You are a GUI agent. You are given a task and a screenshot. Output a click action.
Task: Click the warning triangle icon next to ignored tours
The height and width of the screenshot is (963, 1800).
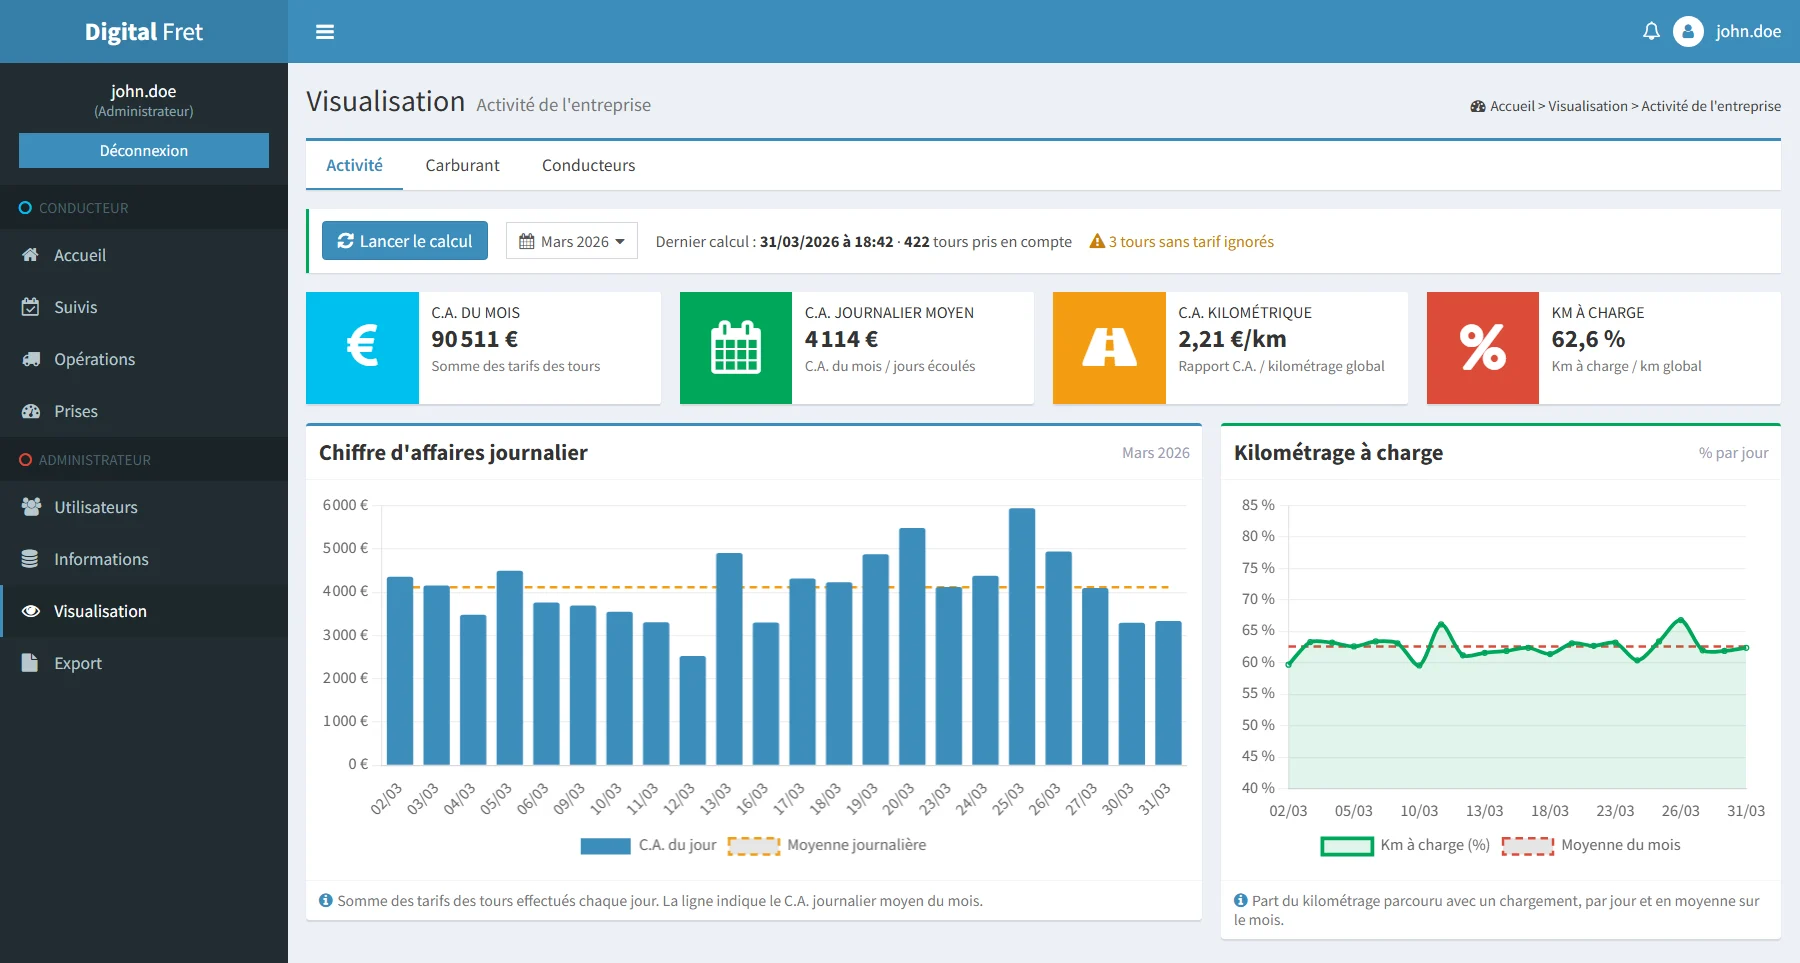[1097, 241]
